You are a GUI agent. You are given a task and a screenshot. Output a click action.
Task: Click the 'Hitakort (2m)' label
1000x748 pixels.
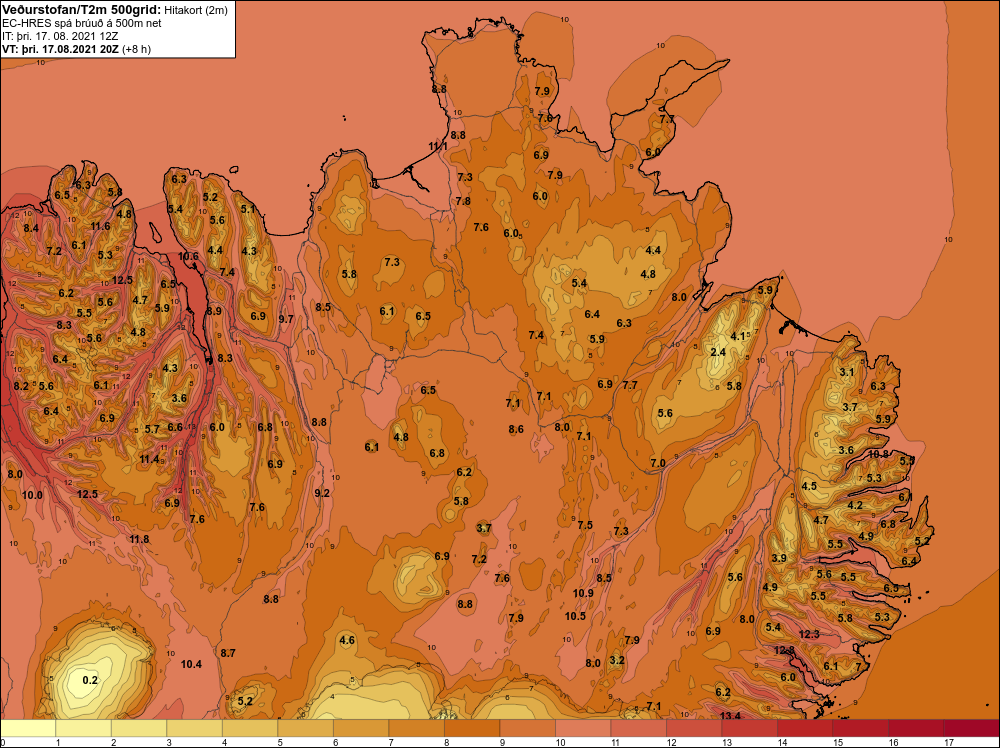click(195, 10)
